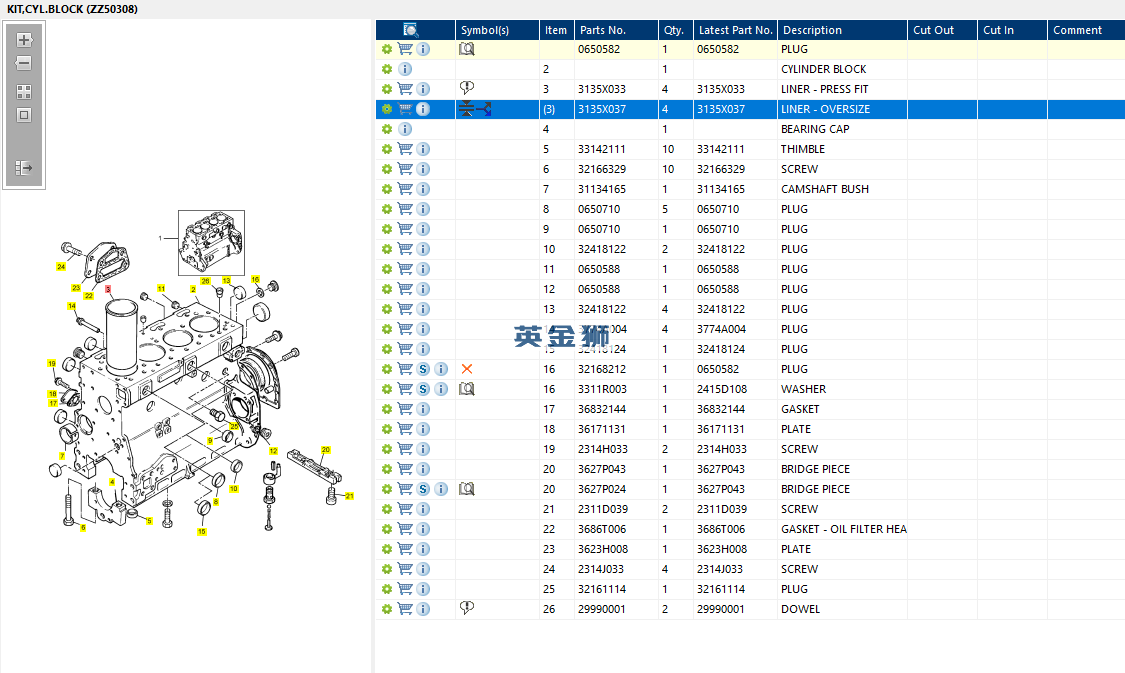The width and height of the screenshot is (1125, 673).
Task: Click the orange X symbol for part 32168212
Action: 466,369
